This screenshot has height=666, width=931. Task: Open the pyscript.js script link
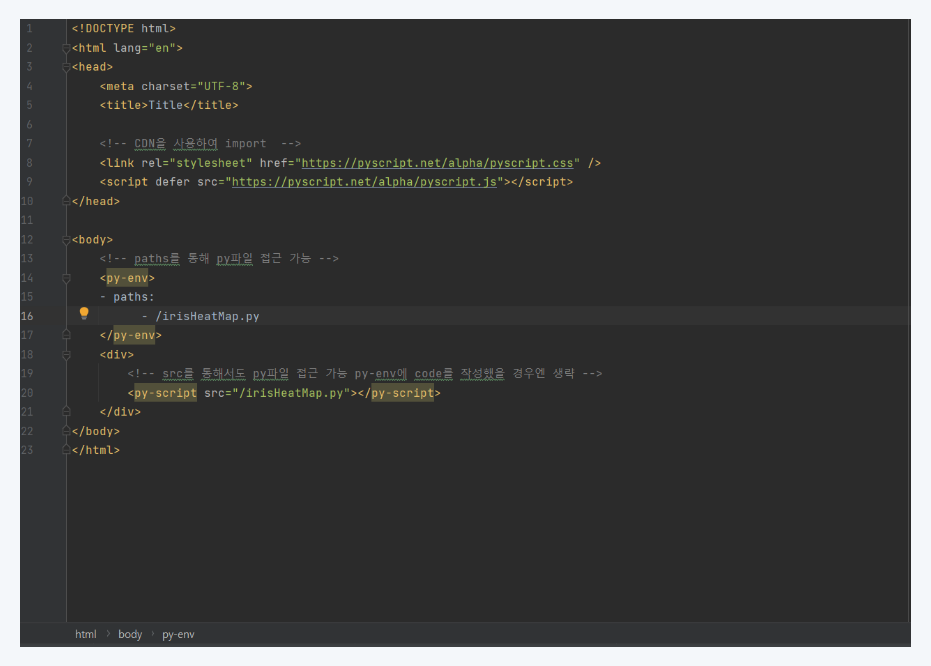(362, 181)
